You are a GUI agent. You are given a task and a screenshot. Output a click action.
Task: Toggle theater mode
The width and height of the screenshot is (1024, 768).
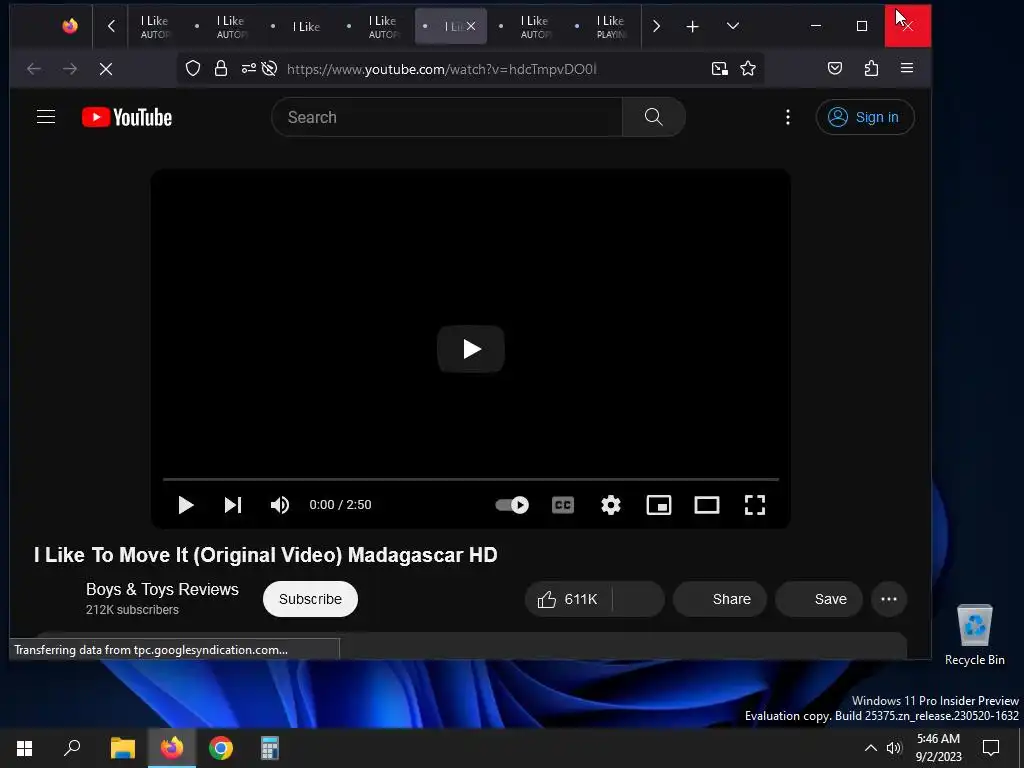[707, 505]
